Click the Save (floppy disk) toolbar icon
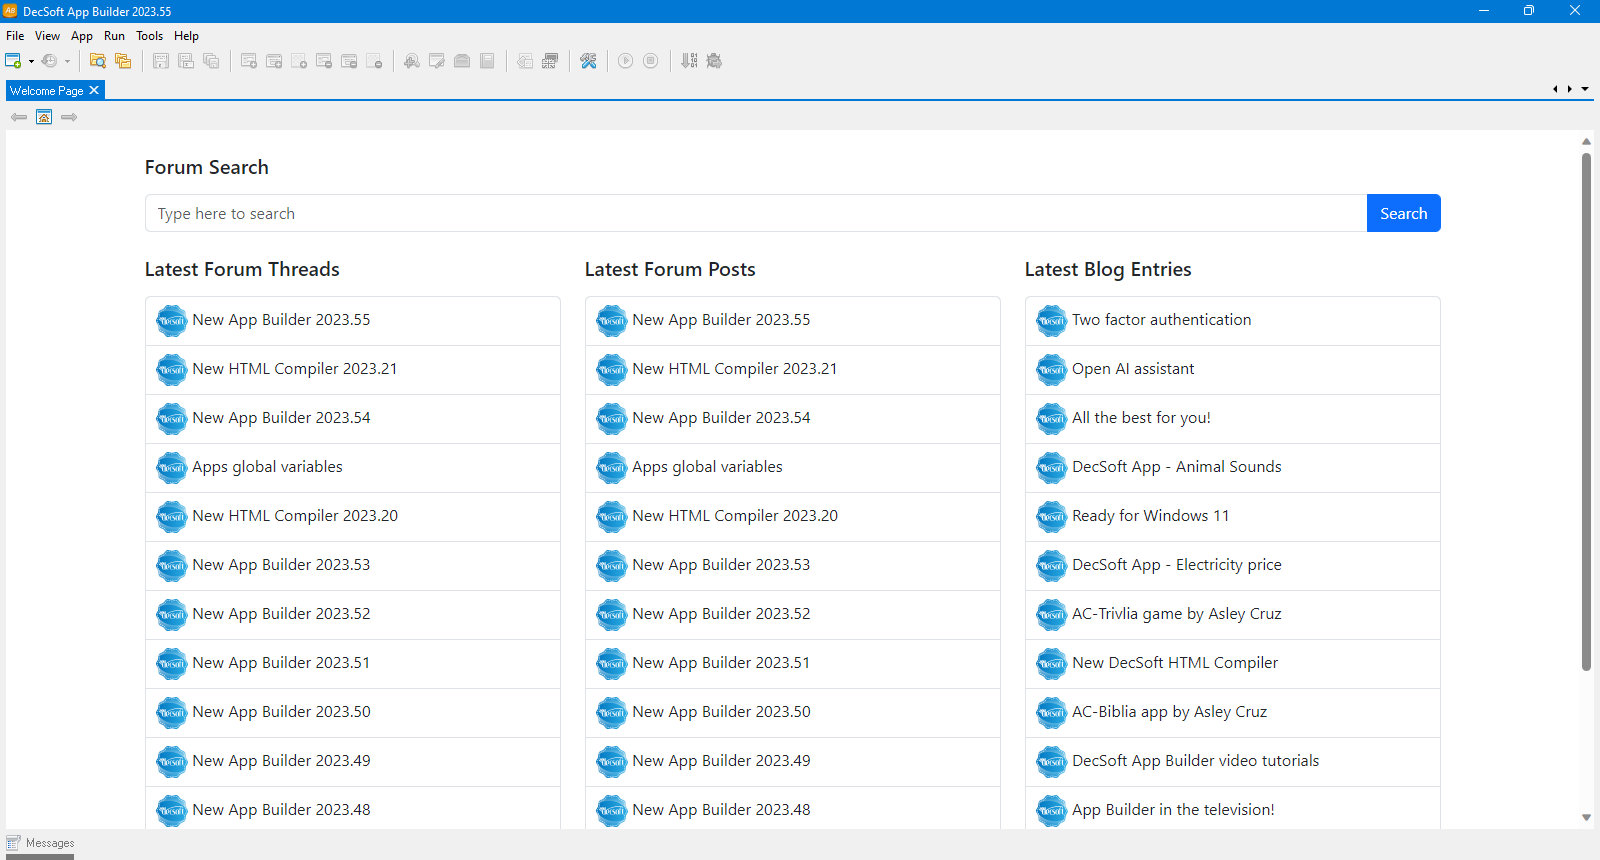The image size is (1600, 860). 160,61
